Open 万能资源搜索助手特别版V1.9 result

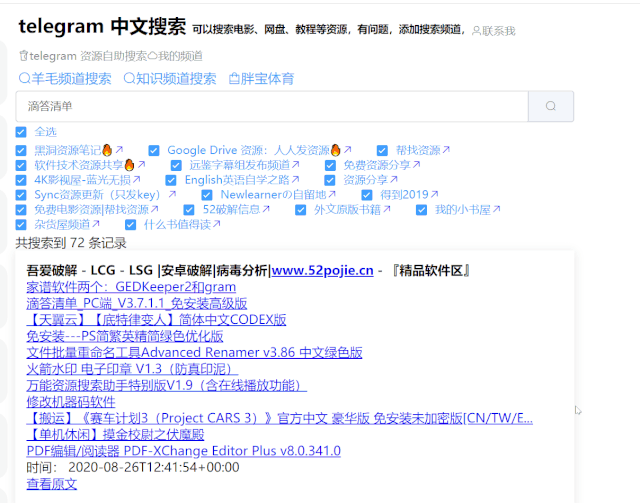click(x=167, y=385)
